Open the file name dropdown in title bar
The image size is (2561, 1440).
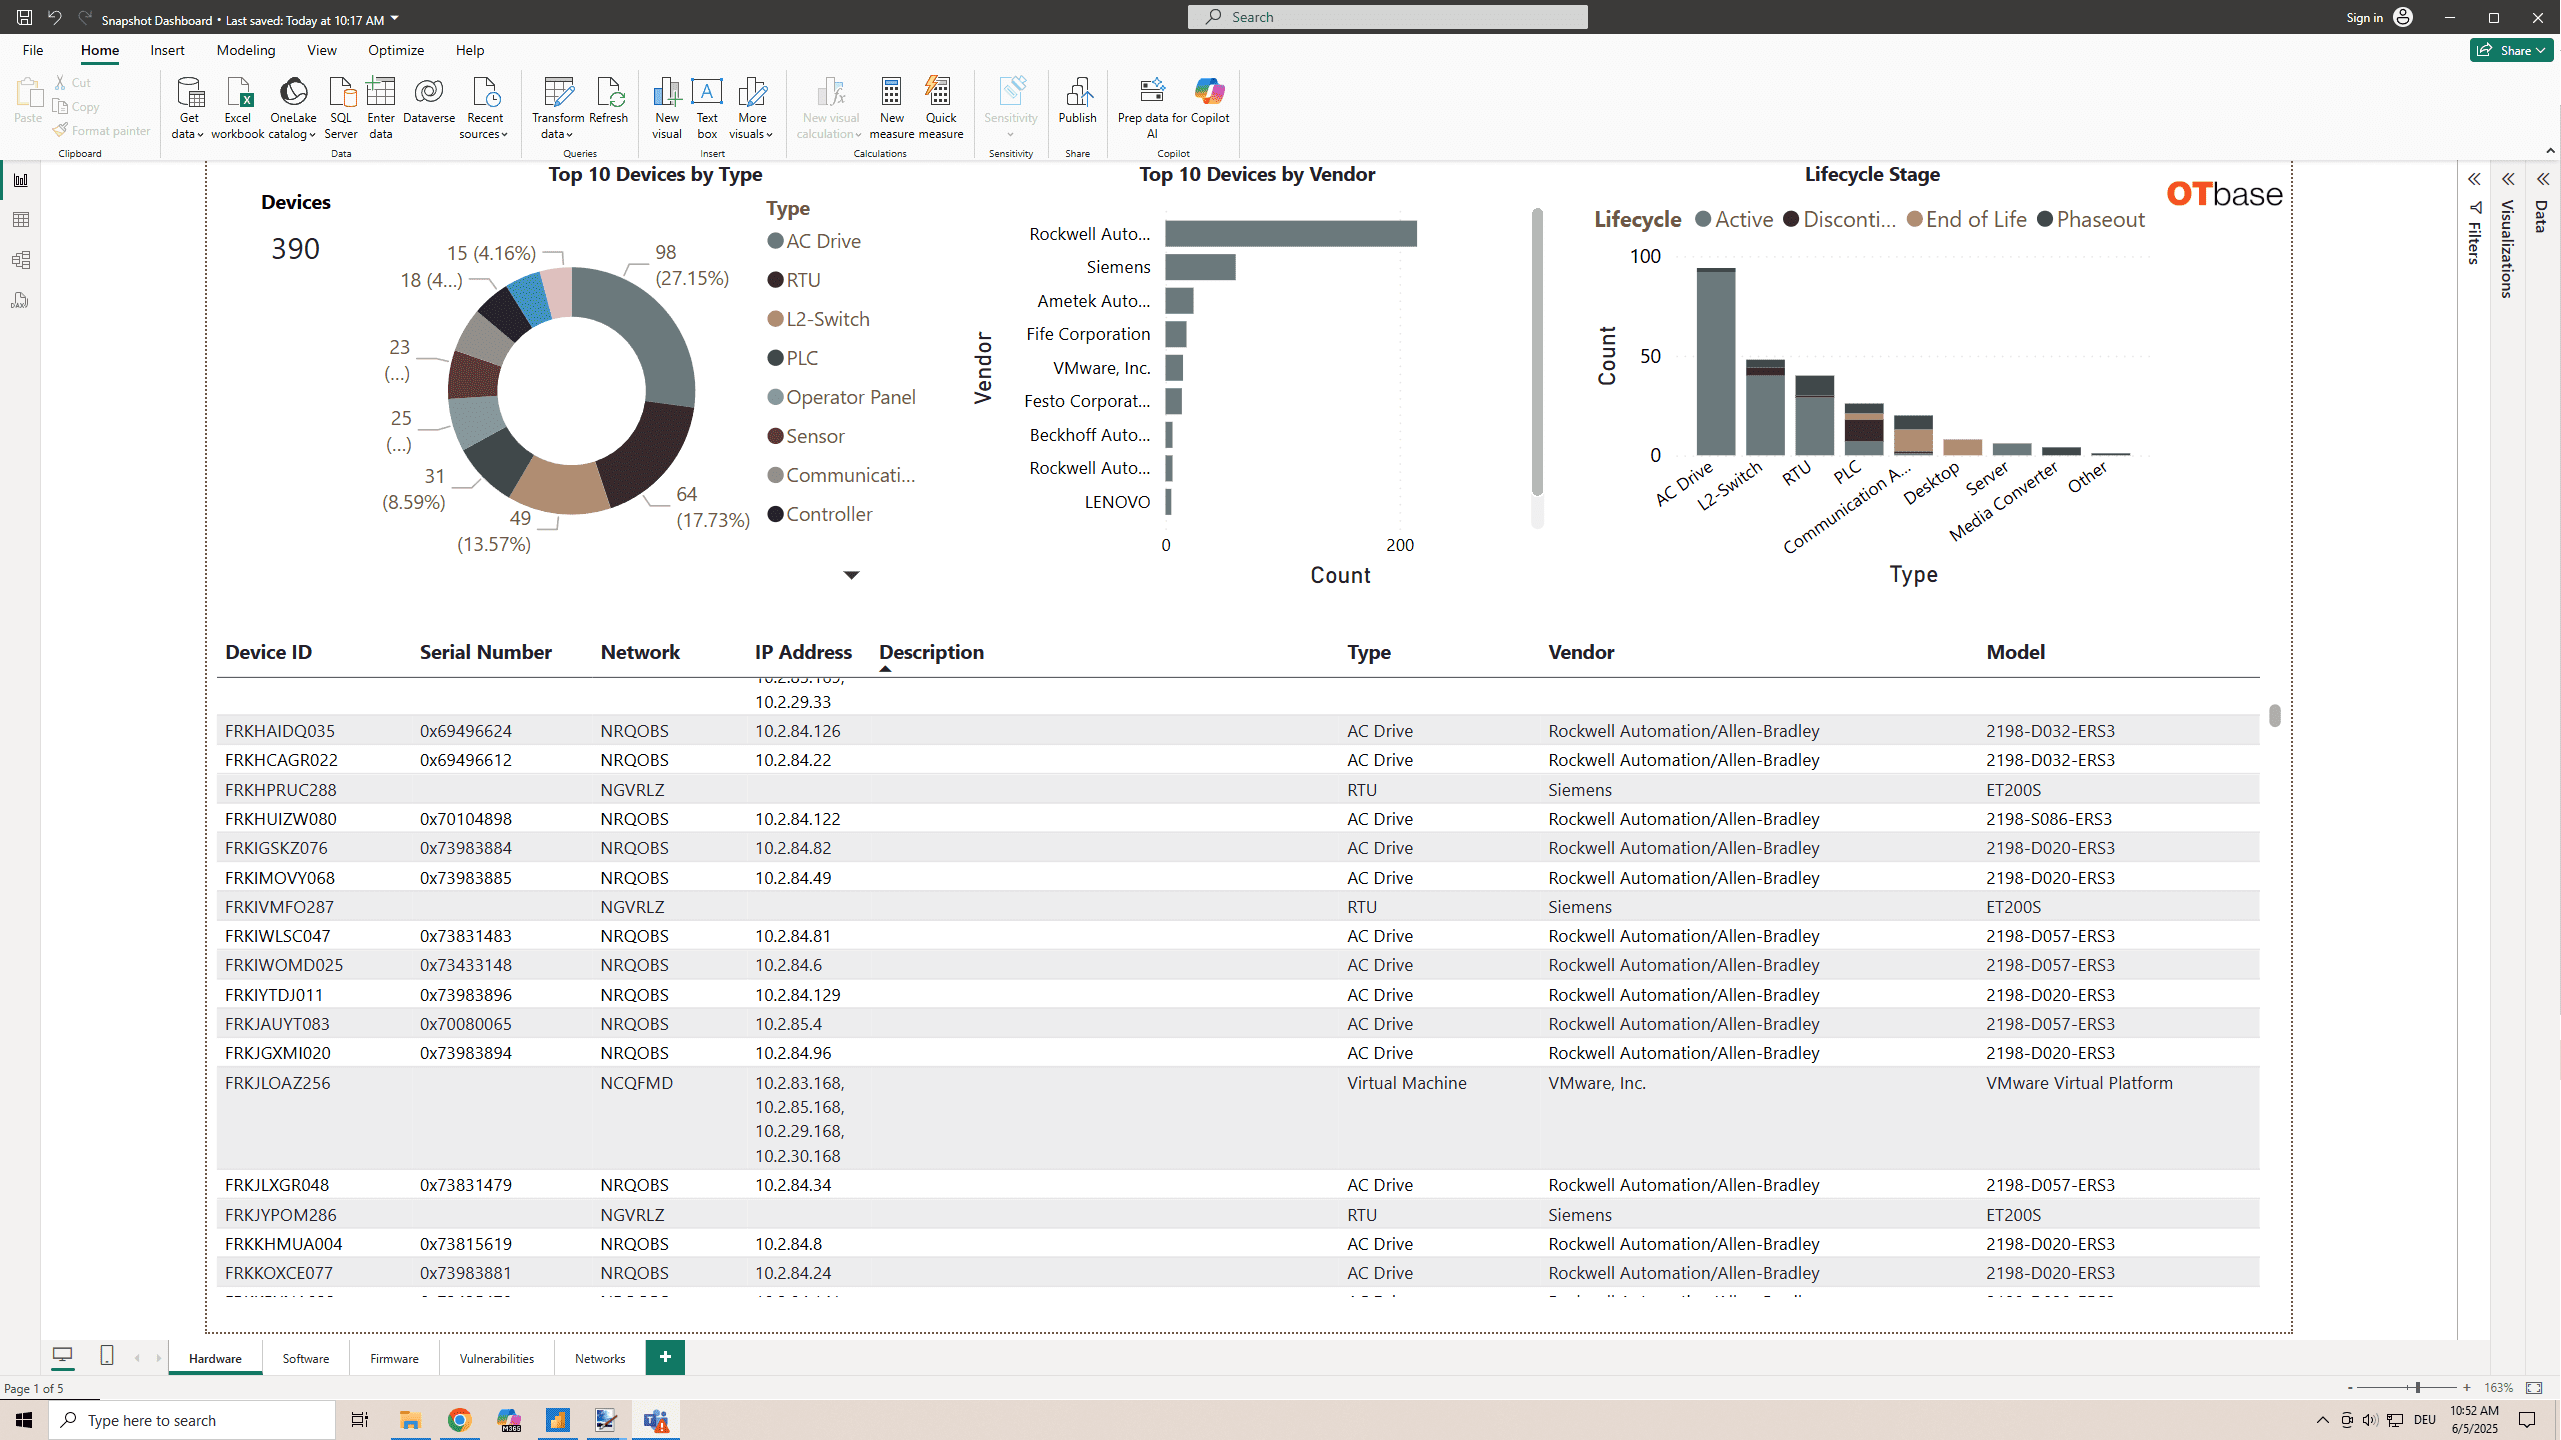click(394, 19)
